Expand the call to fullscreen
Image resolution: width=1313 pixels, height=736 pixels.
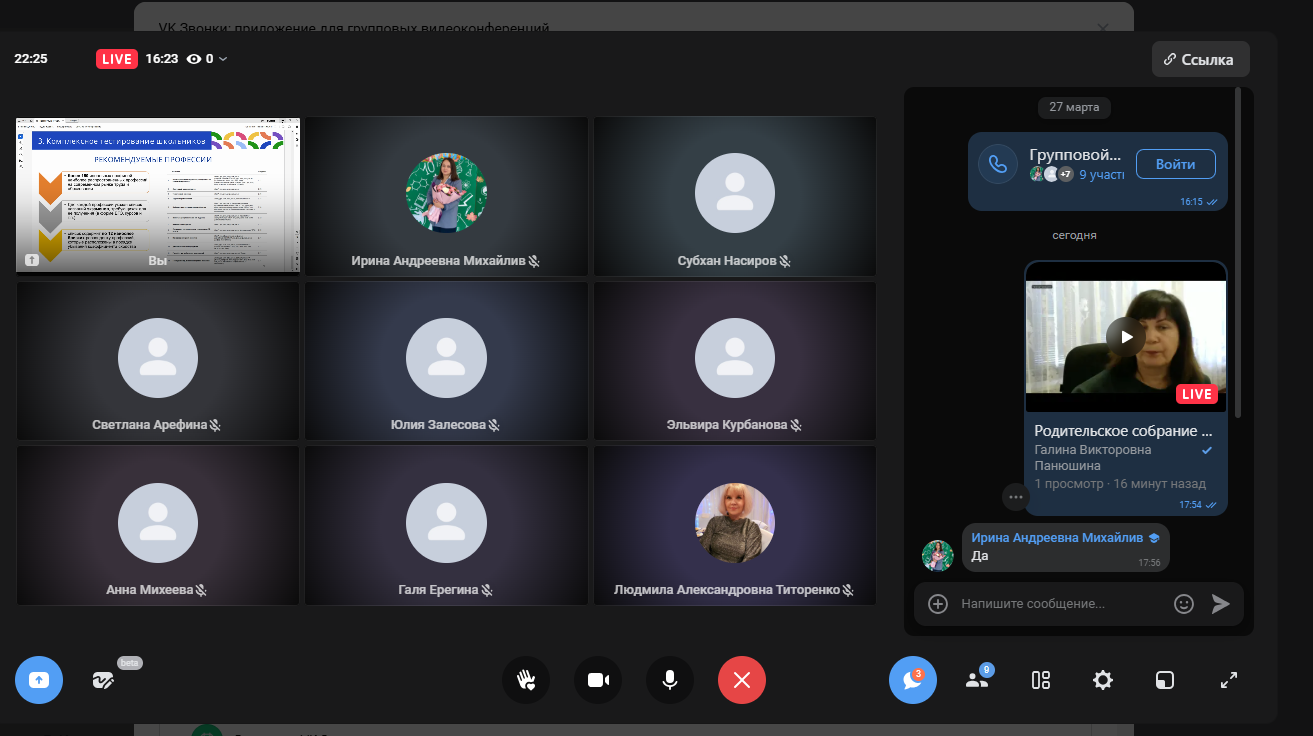click(x=1229, y=680)
